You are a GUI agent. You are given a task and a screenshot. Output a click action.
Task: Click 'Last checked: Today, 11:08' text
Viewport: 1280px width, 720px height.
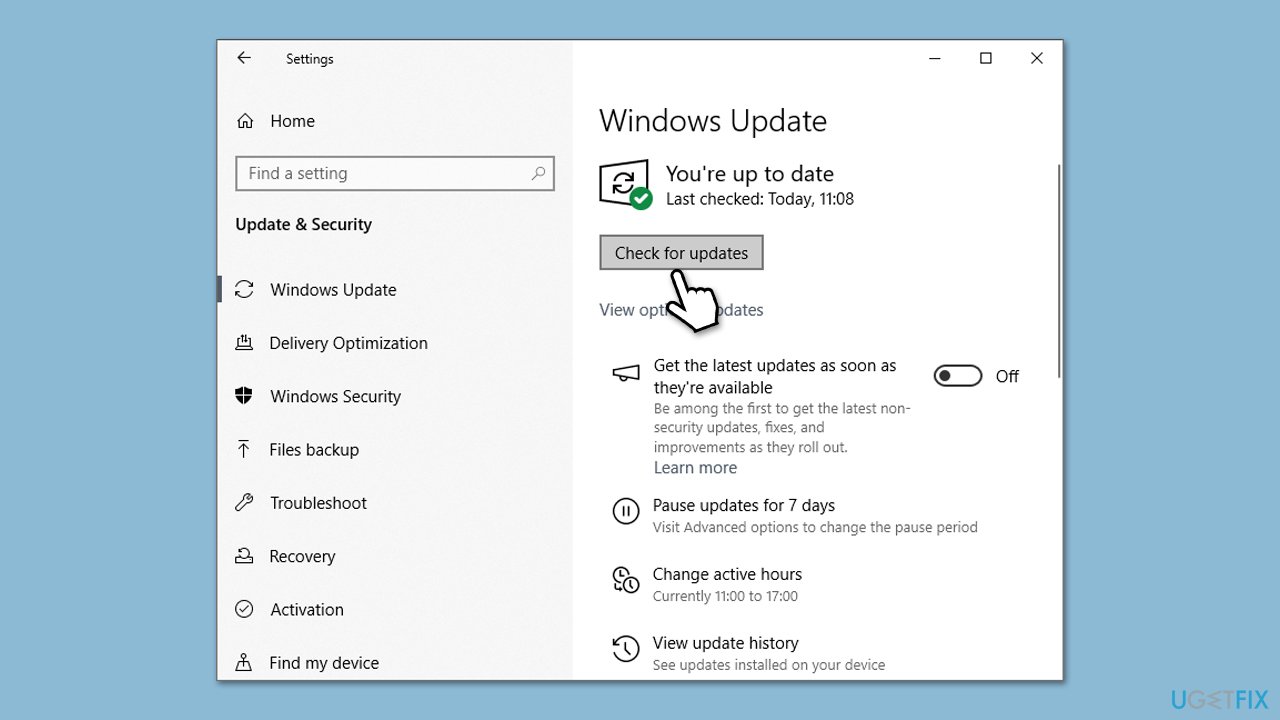[760, 199]
